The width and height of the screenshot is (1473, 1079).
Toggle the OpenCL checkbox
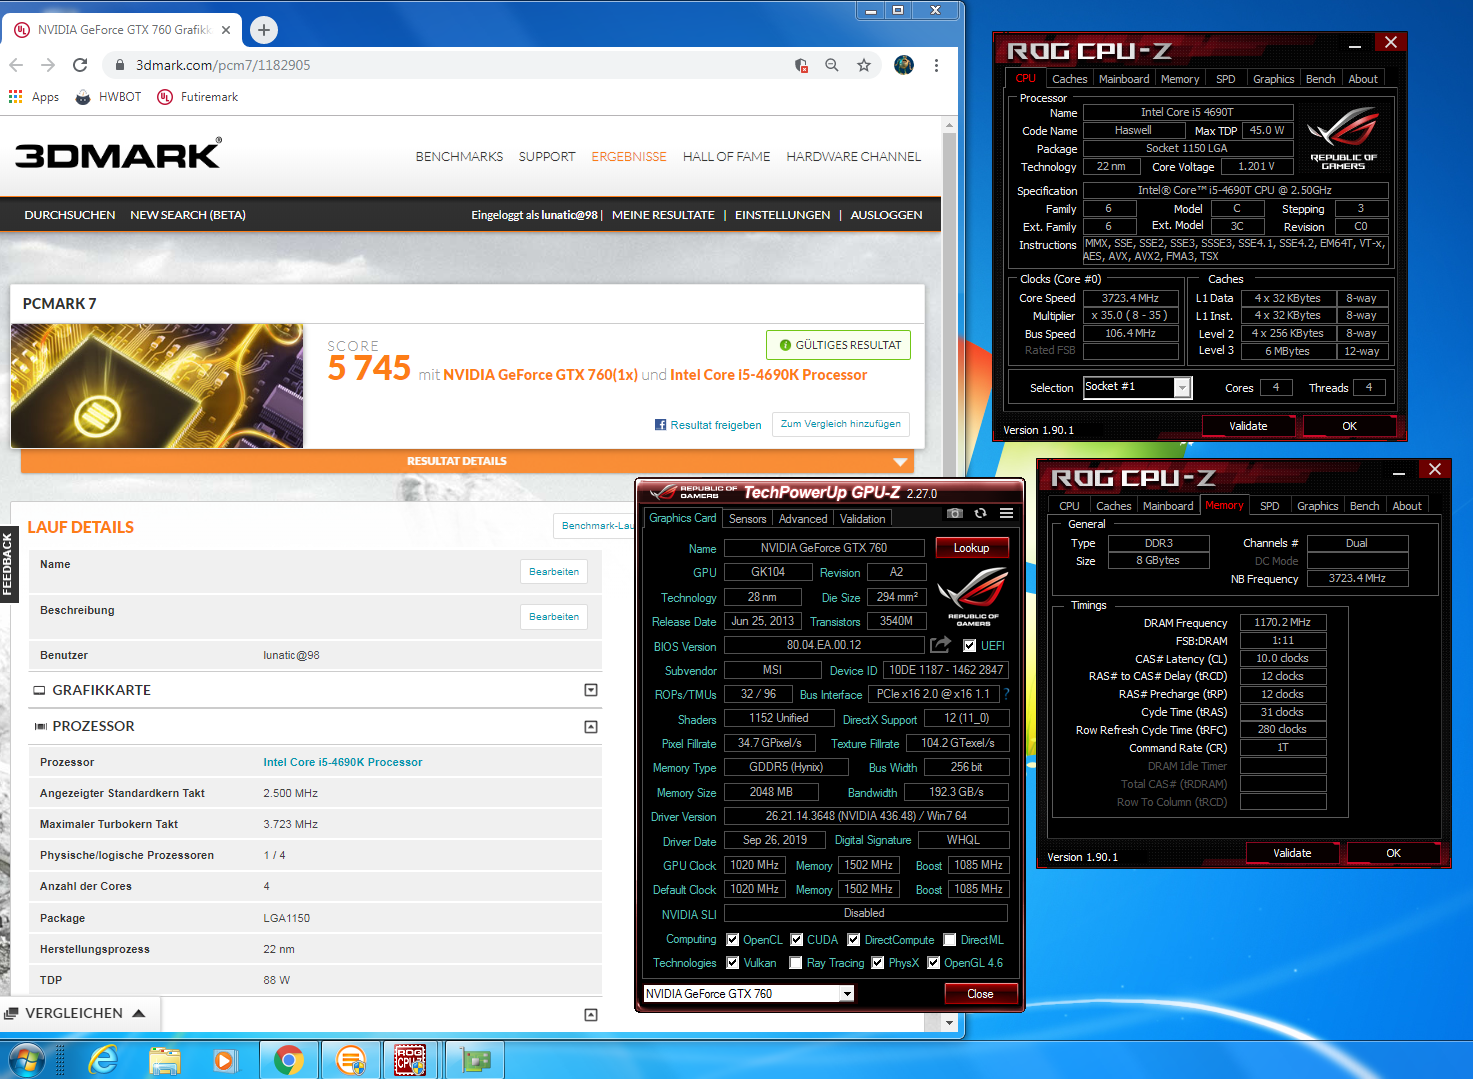(x=733, y=940)
